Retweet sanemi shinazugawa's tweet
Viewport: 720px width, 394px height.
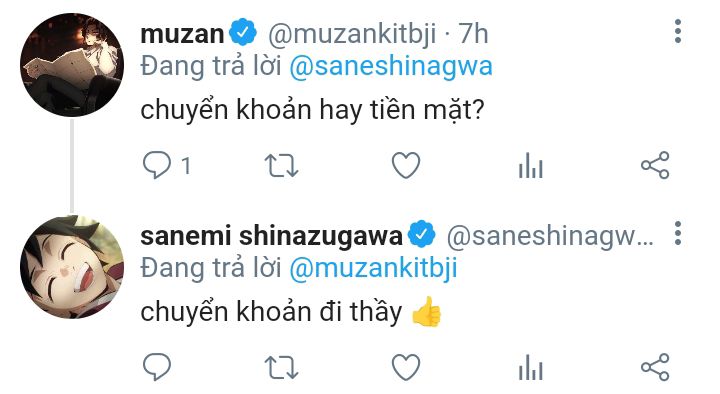(x=281, y=368)
